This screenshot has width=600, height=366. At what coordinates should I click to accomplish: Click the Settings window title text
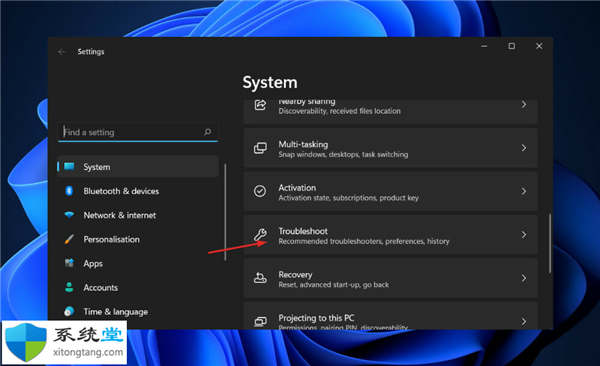[91, 52]
